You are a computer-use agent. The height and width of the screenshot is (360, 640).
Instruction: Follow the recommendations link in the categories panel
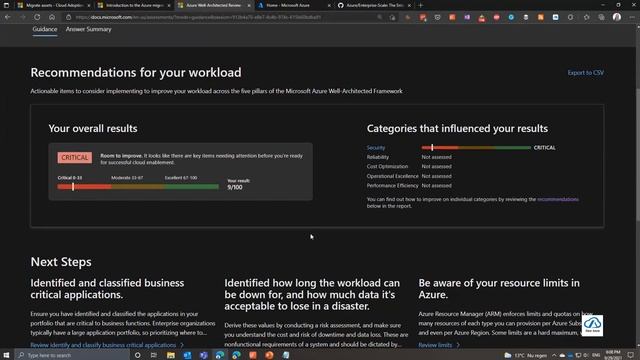(558, 199)
